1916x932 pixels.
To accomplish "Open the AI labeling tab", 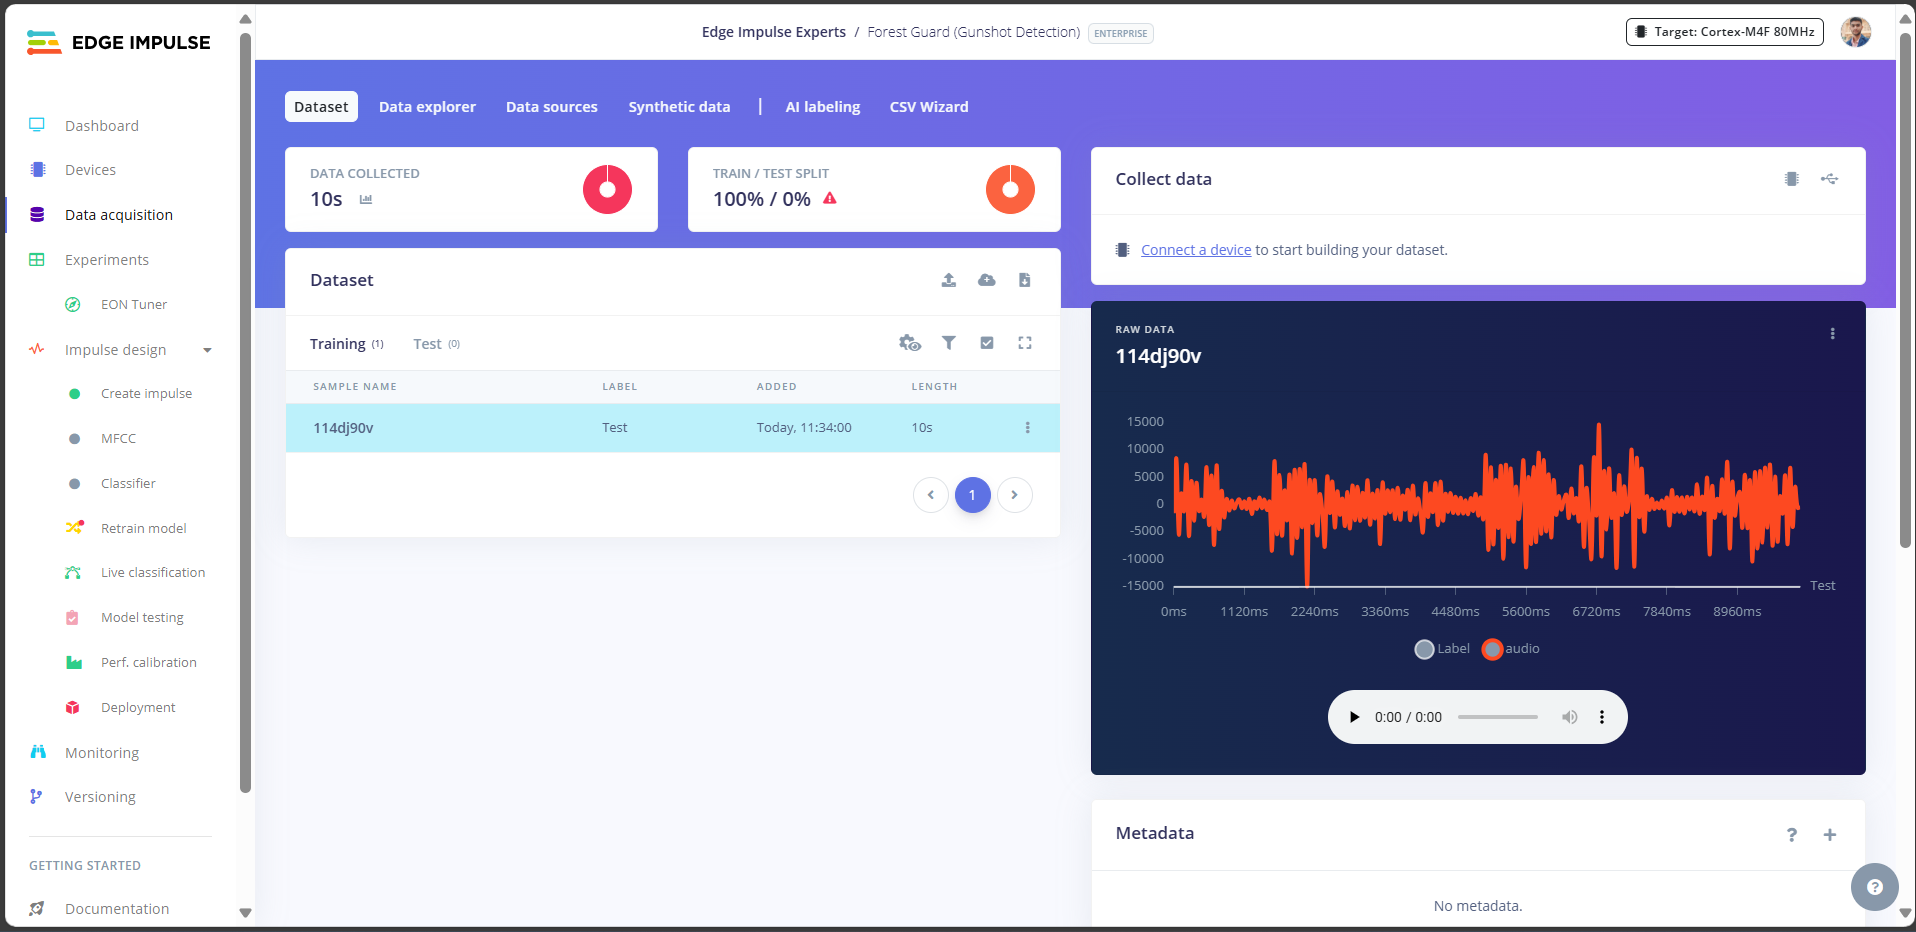I will coord(823,107).
